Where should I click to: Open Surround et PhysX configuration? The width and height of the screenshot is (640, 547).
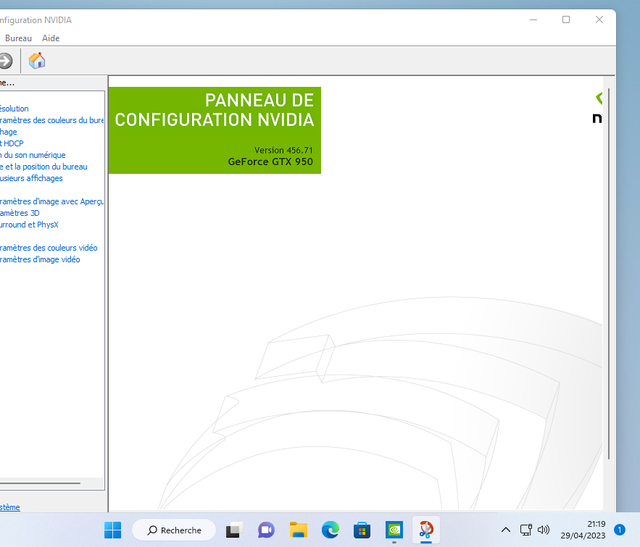29,225
